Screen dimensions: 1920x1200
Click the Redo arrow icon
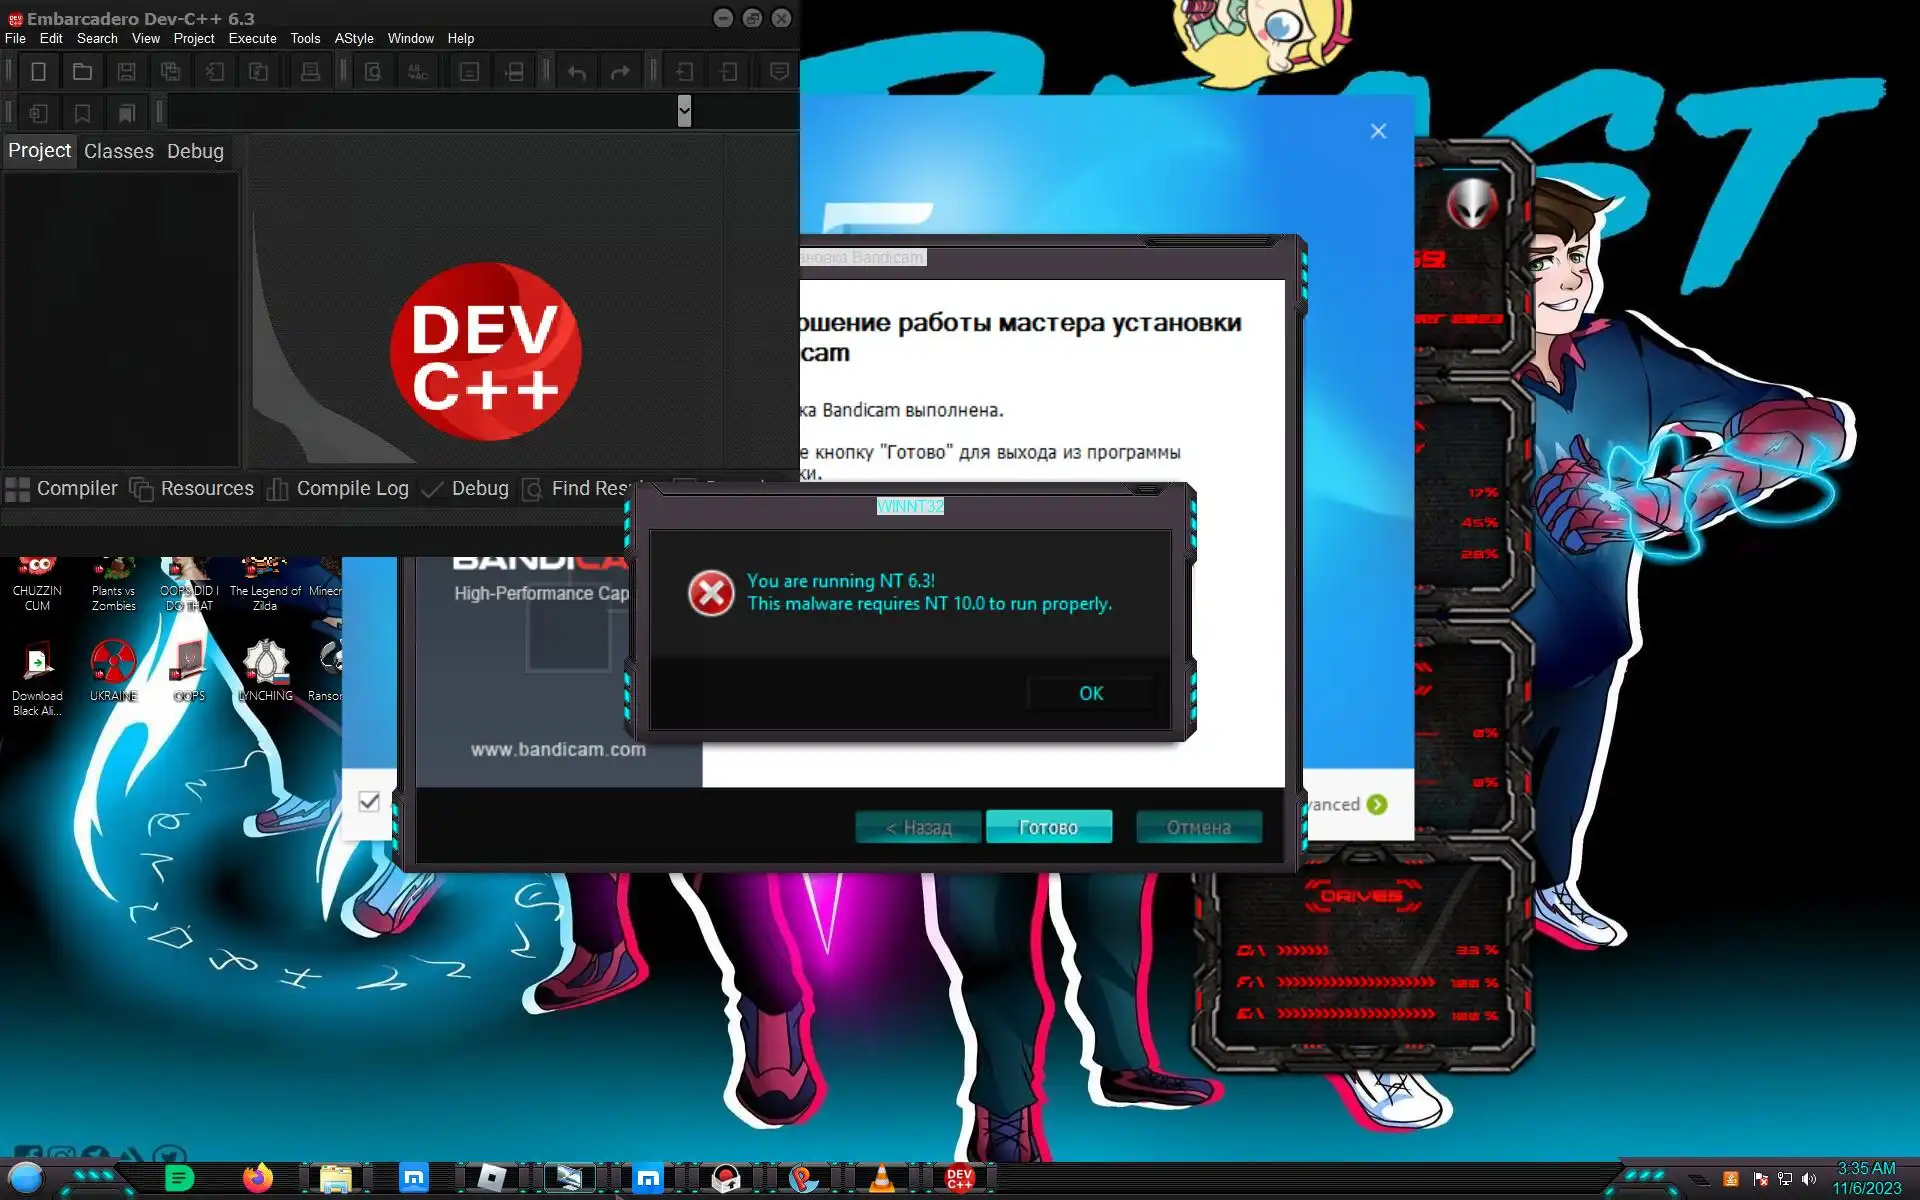[620, 72]
